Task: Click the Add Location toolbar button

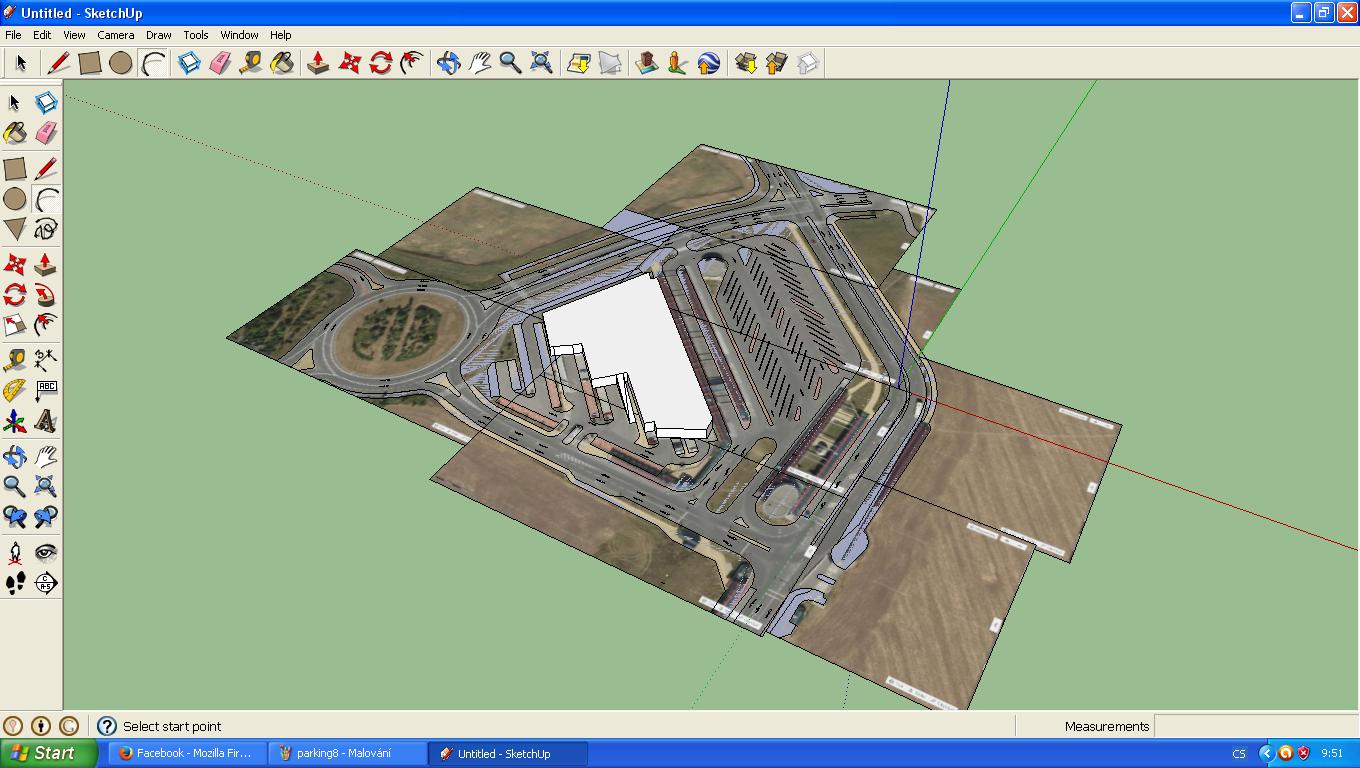Action: click(579, 63)
